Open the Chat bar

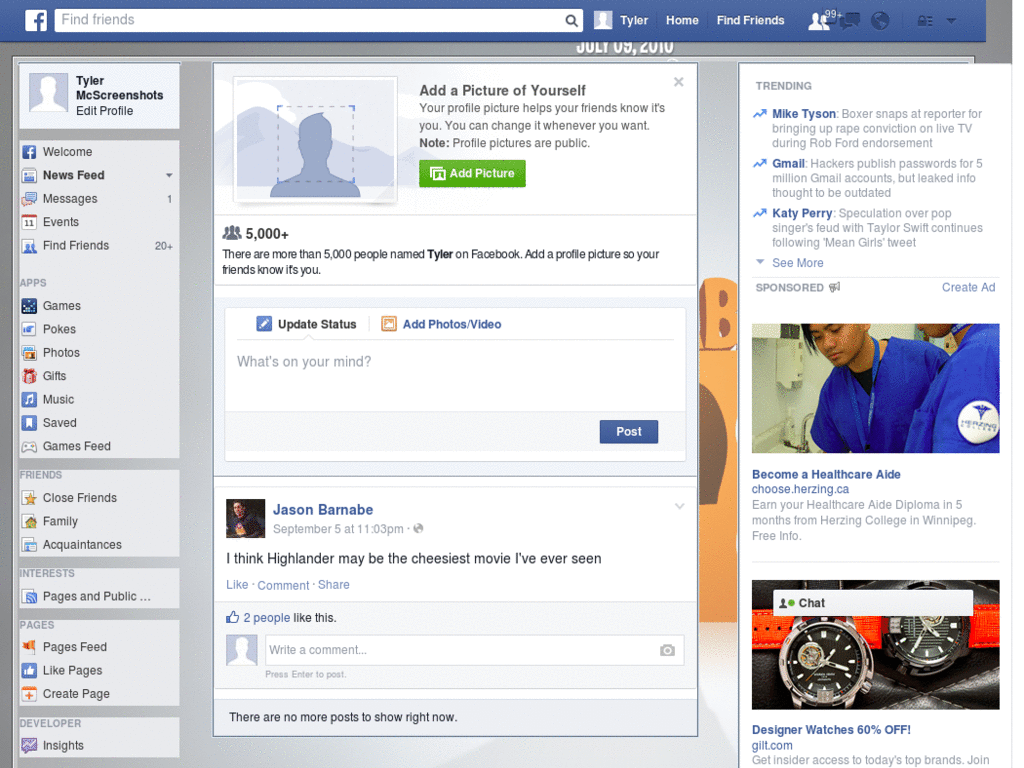point(872,603)
